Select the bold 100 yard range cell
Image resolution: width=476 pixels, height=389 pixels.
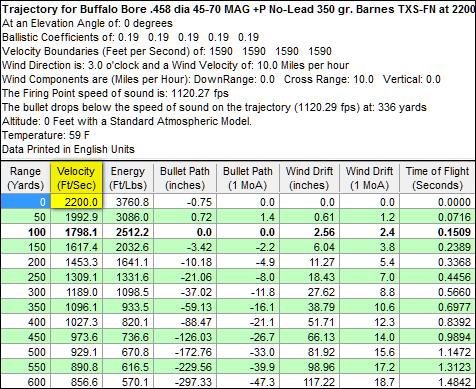[x=26, y=232]
